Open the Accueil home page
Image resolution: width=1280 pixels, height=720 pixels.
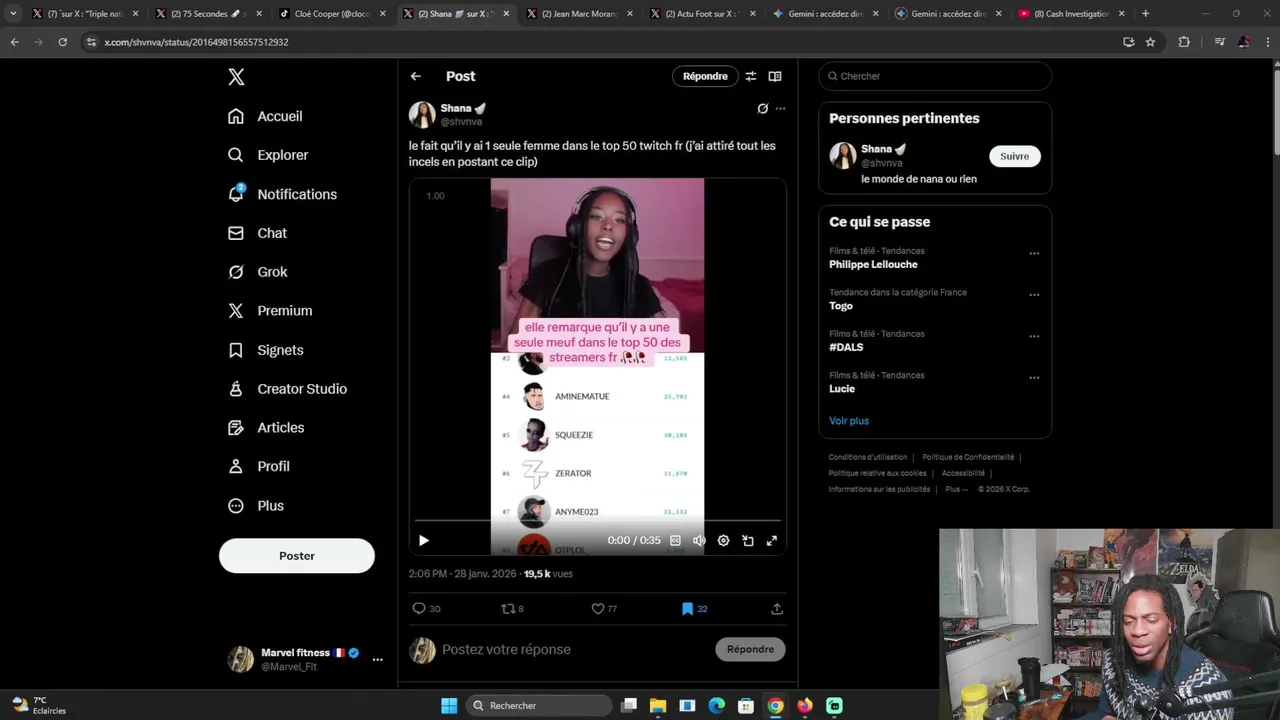265,116
